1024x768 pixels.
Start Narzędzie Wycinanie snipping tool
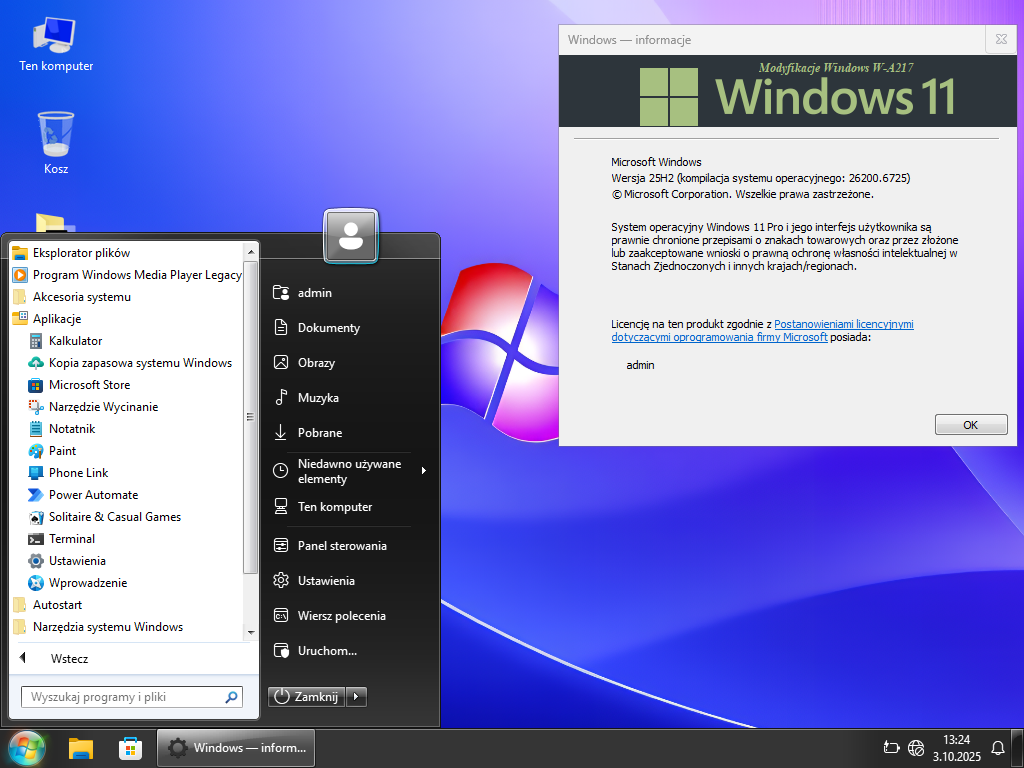[x=103, y=407]
